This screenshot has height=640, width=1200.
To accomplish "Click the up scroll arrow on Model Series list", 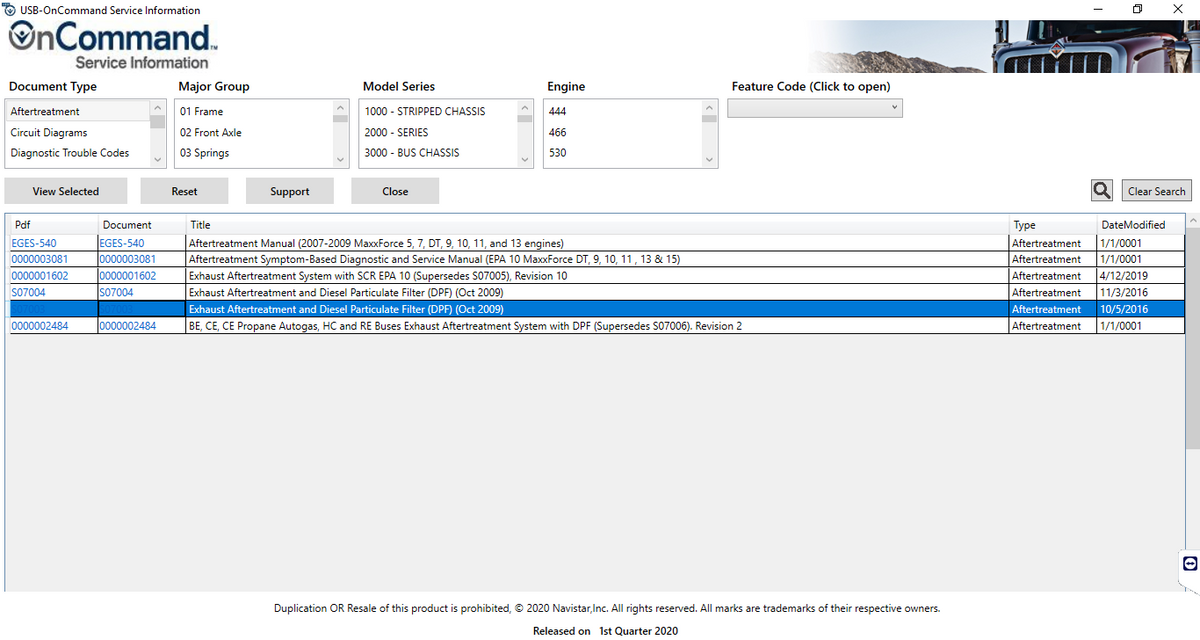I will pos(524,108).
